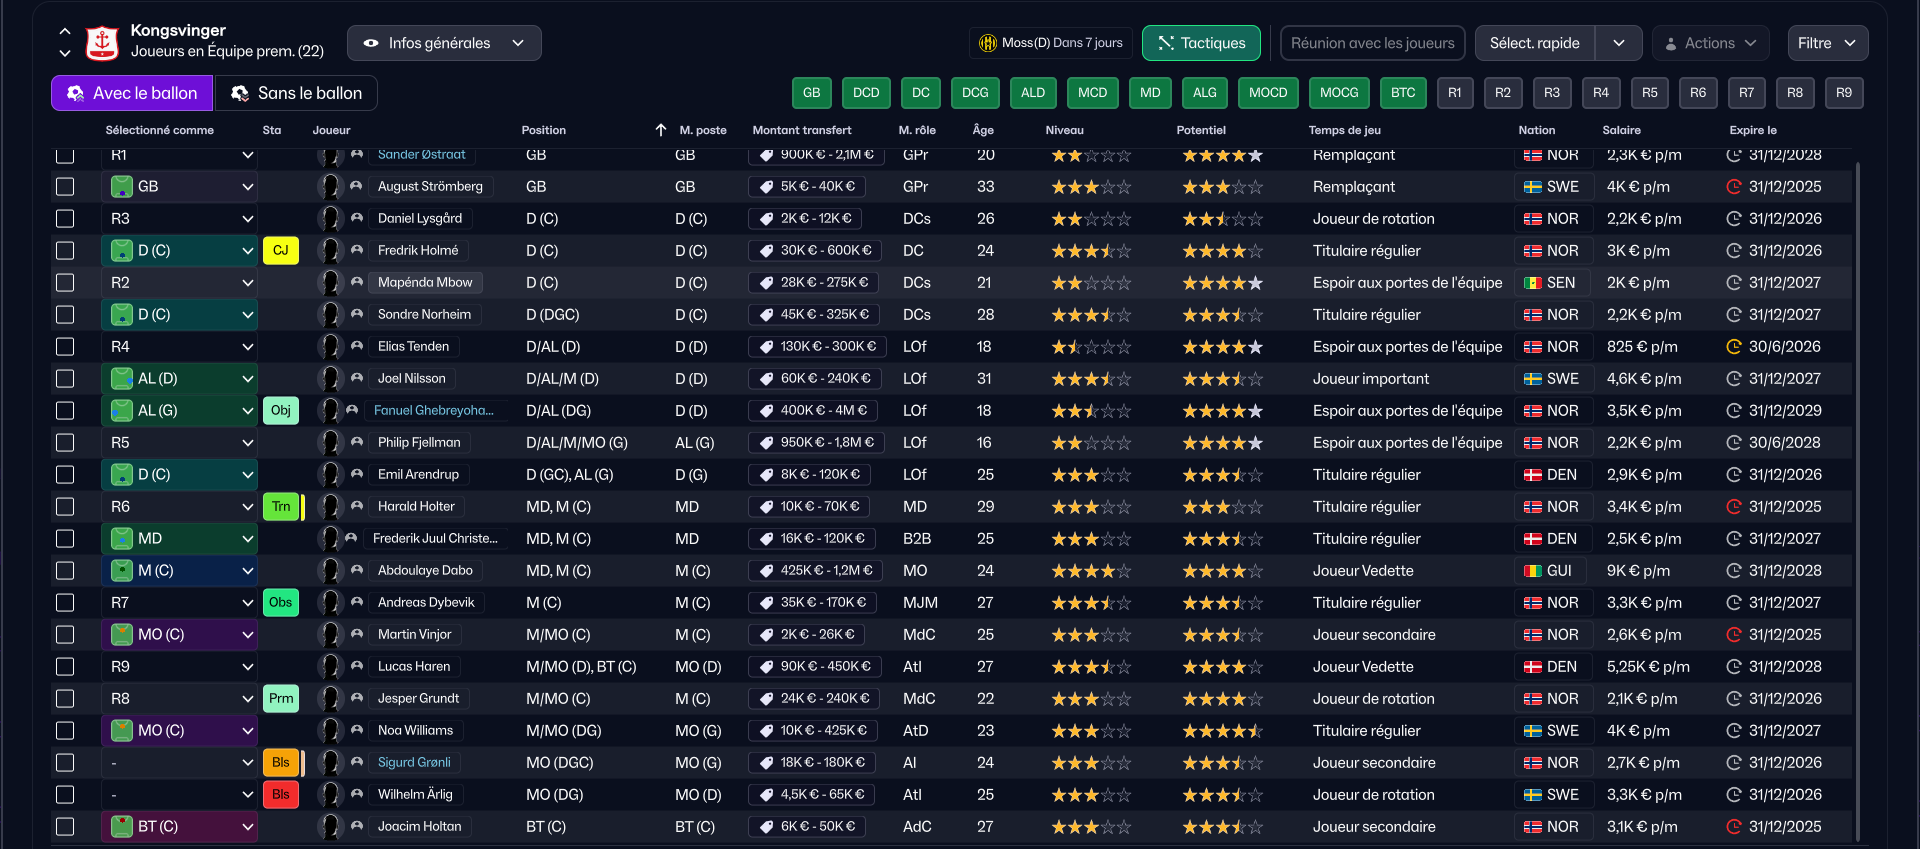Viewport: 1920px width, 849px height.
Task: Click Abdoulaye Dabo's player portrait icon
Action: [330, 571]
